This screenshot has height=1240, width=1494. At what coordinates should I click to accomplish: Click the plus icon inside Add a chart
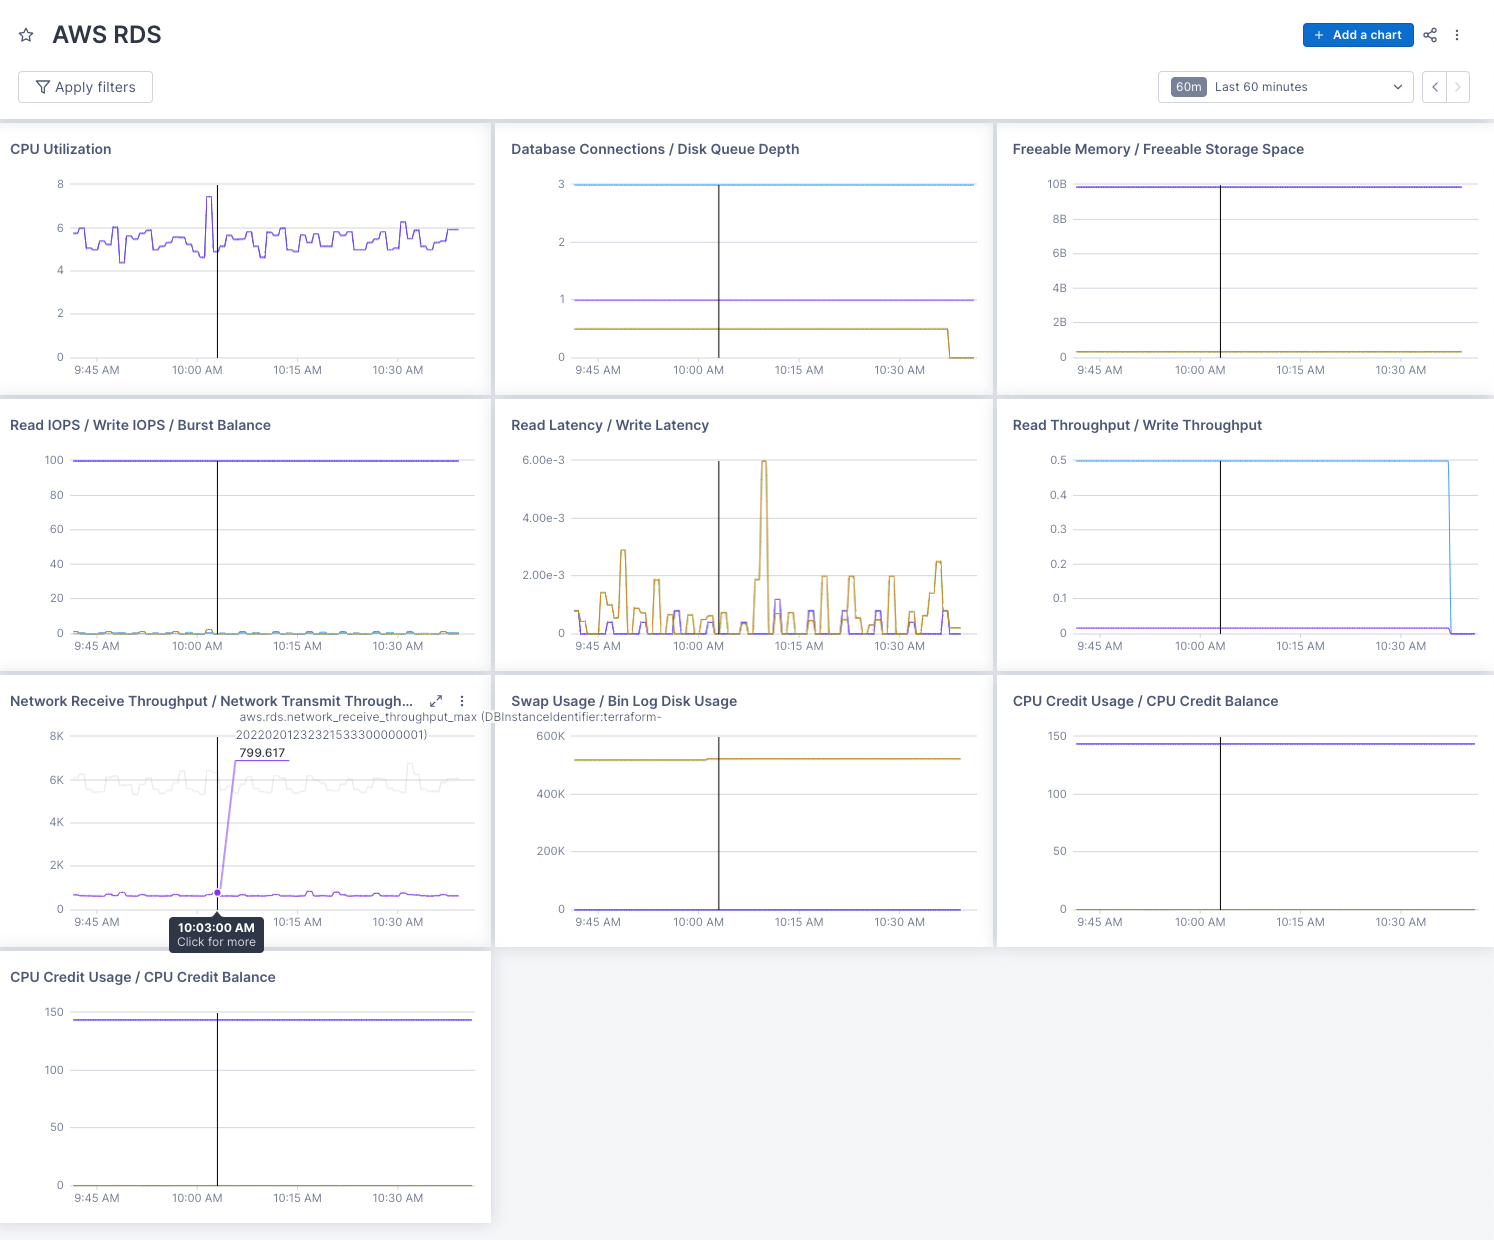click(1318, 34)
